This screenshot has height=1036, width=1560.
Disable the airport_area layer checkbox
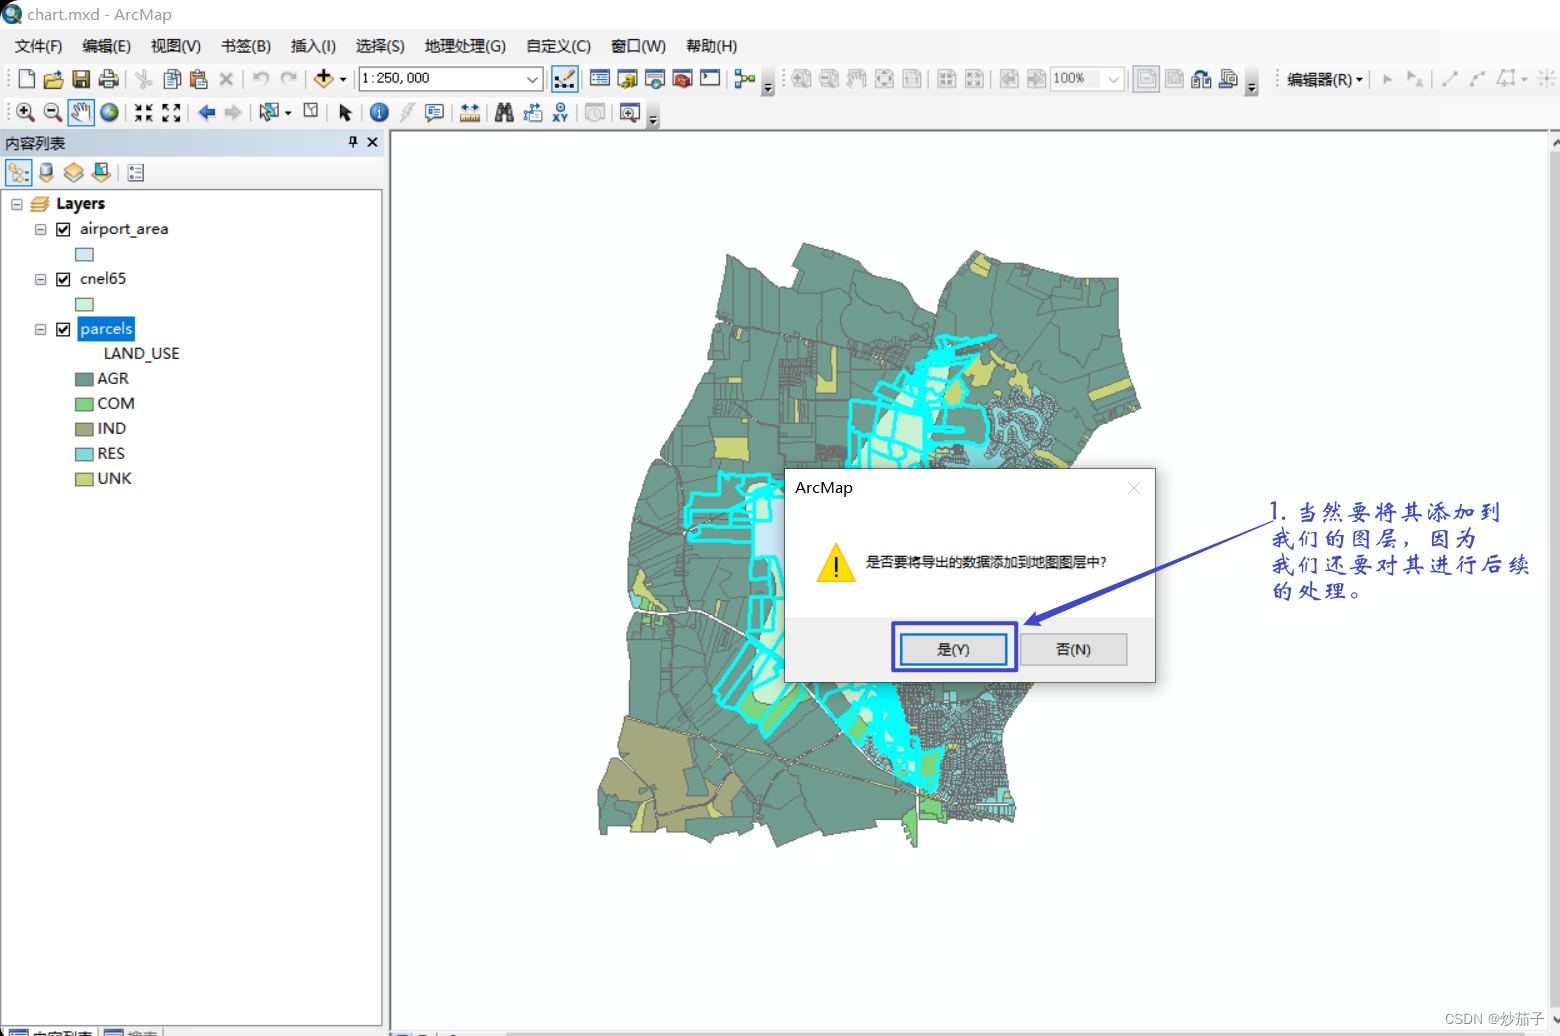(x=63, y=229)
